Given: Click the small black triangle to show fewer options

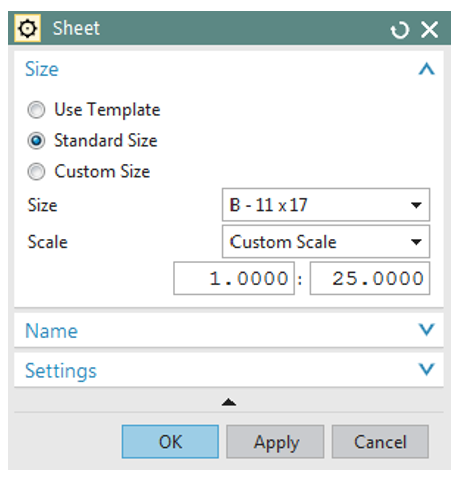Looking at the screenshot, I should pos(229,402).
